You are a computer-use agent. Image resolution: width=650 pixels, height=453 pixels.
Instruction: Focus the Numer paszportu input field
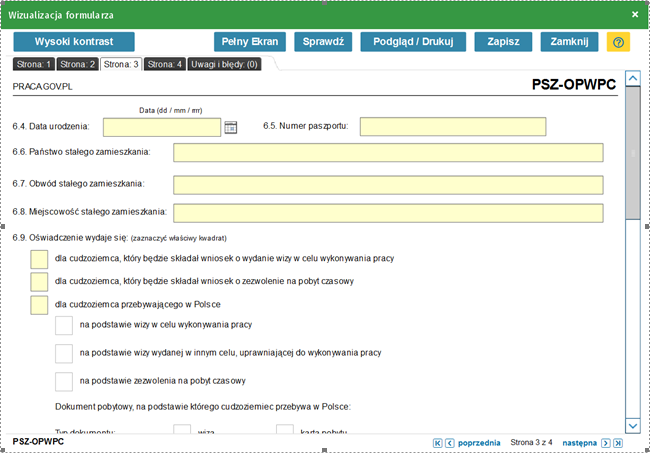453,126
